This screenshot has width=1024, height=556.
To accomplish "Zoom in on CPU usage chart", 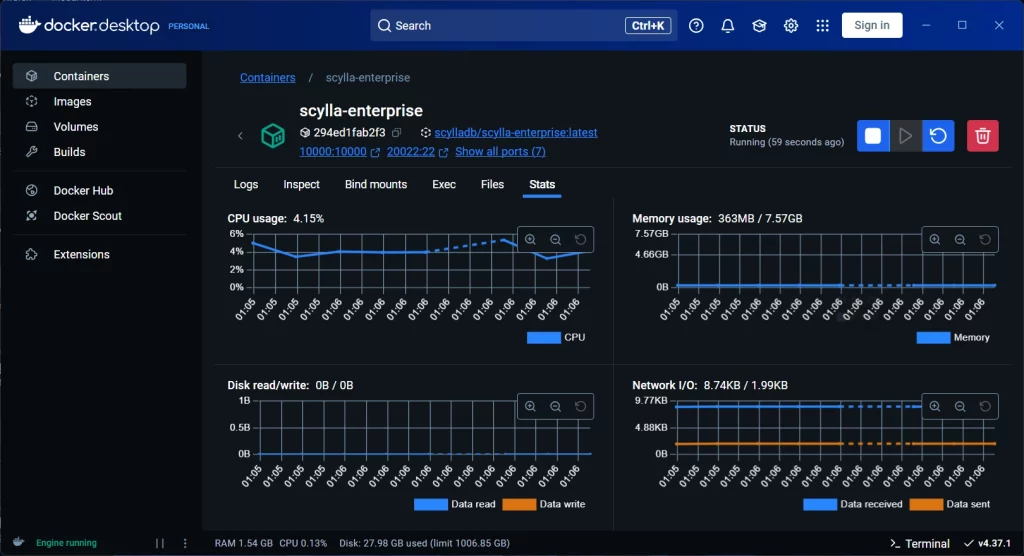I will pos(530,240).
